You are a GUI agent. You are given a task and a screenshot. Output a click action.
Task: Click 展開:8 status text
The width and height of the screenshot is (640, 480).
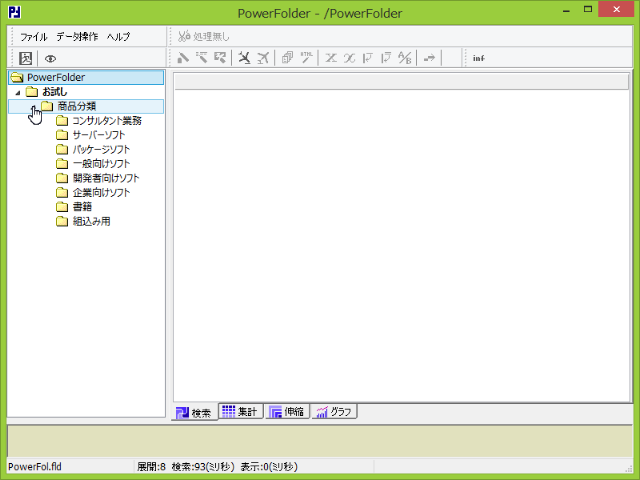(151, 467)
